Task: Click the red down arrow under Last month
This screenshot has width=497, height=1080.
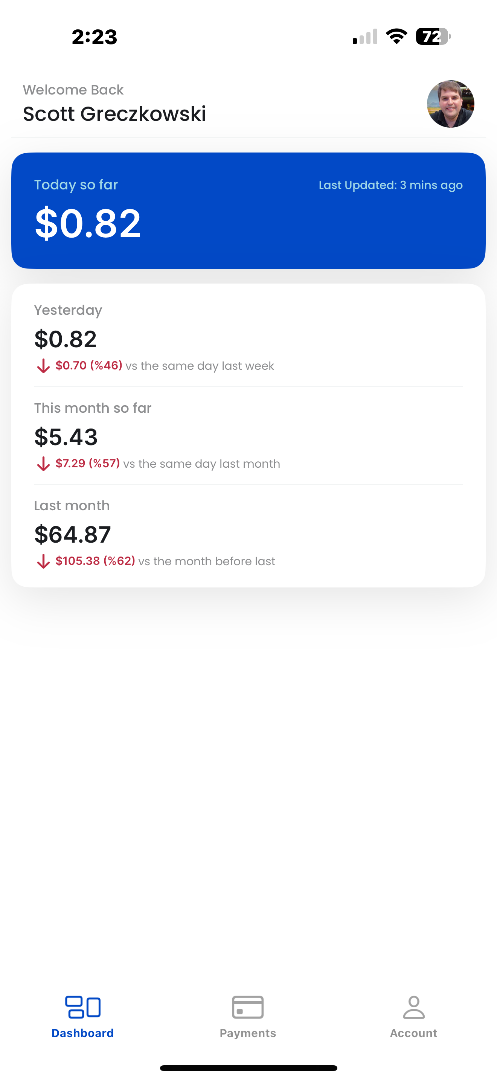Action: pos(43,561)
